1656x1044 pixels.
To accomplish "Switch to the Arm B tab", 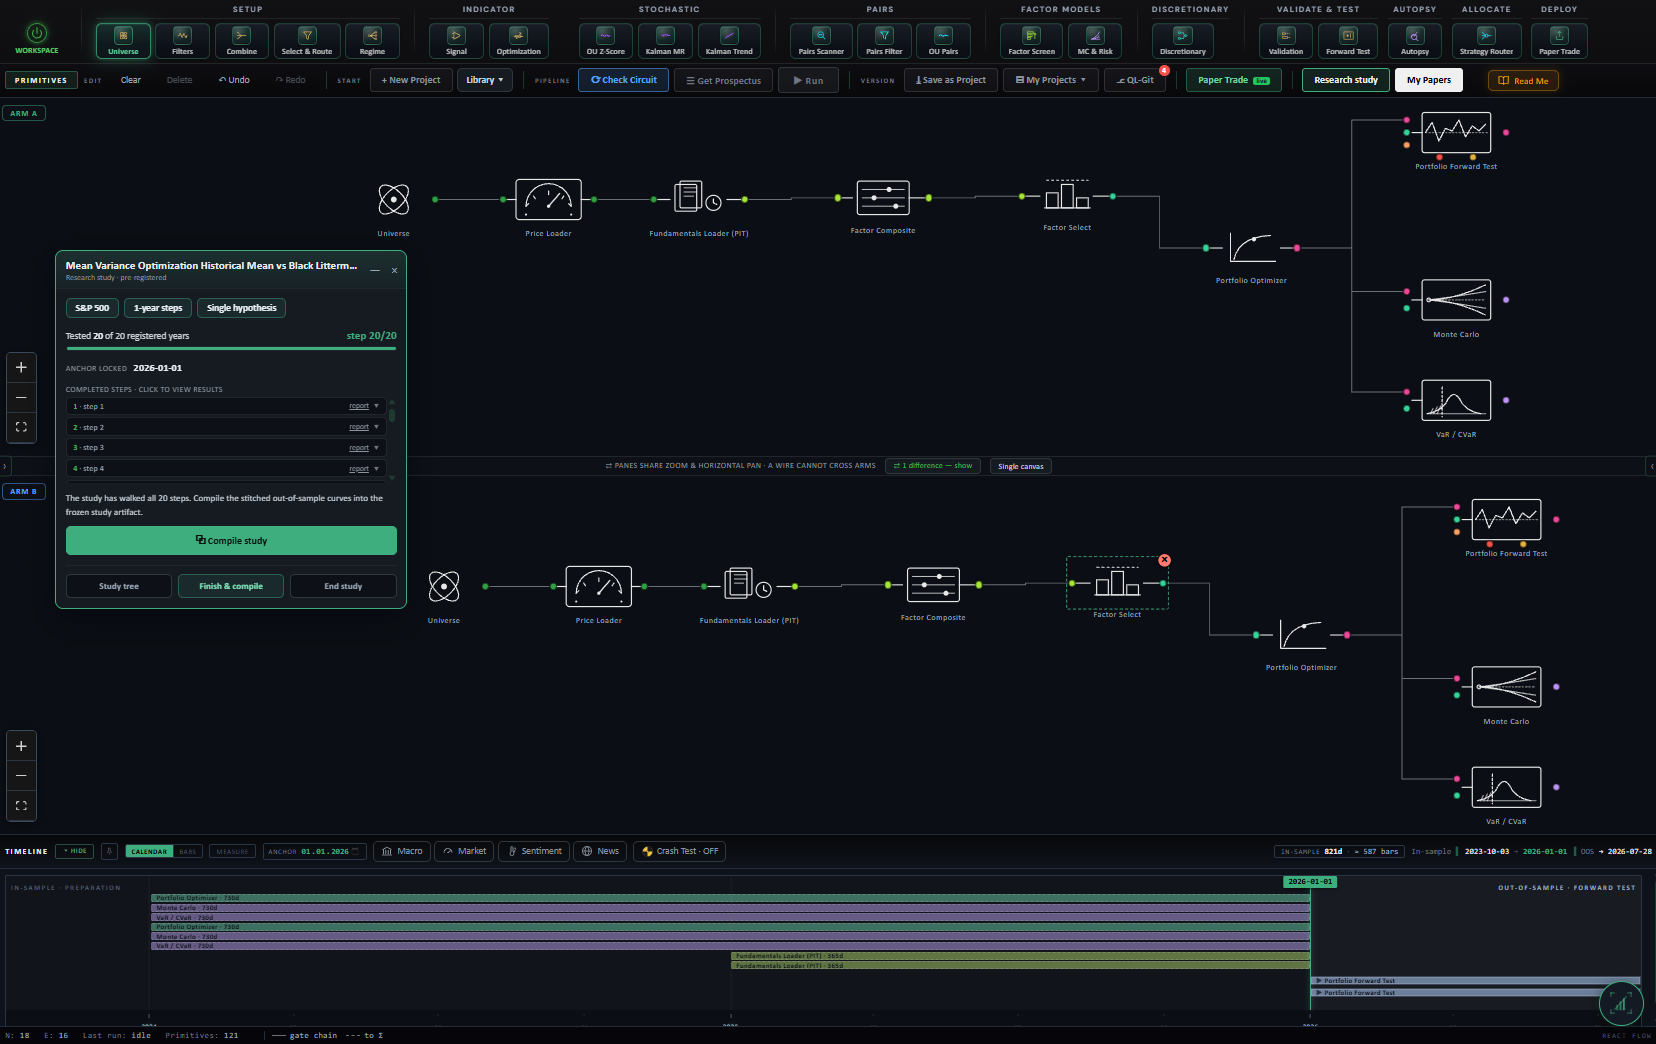I will [24, 491].
